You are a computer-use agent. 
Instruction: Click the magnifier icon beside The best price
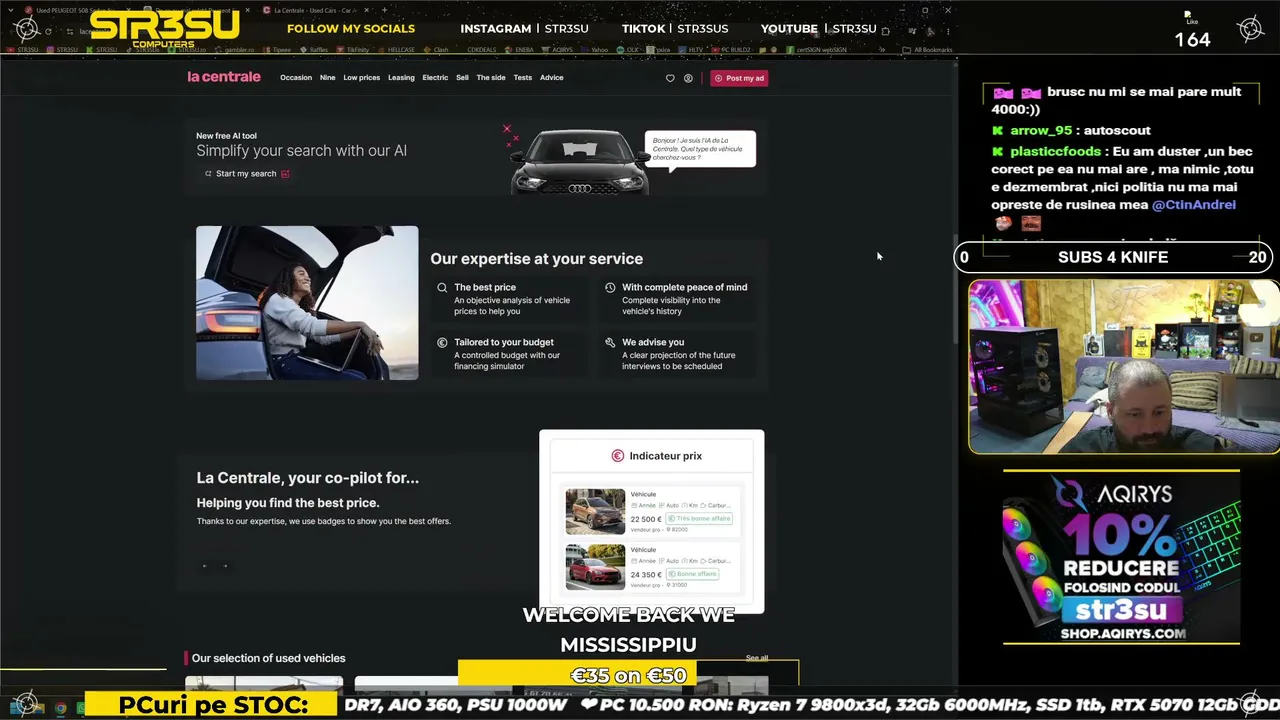point(442,288)
